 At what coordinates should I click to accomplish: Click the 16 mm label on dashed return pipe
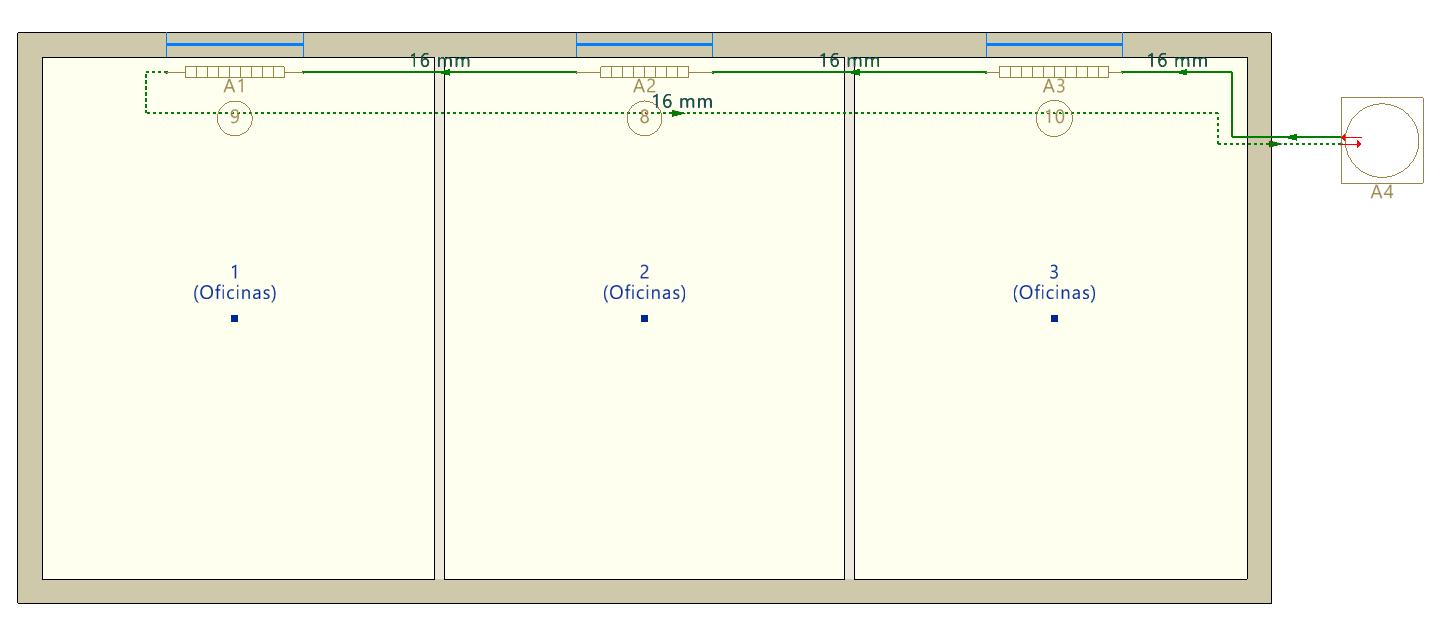point(682,101)
